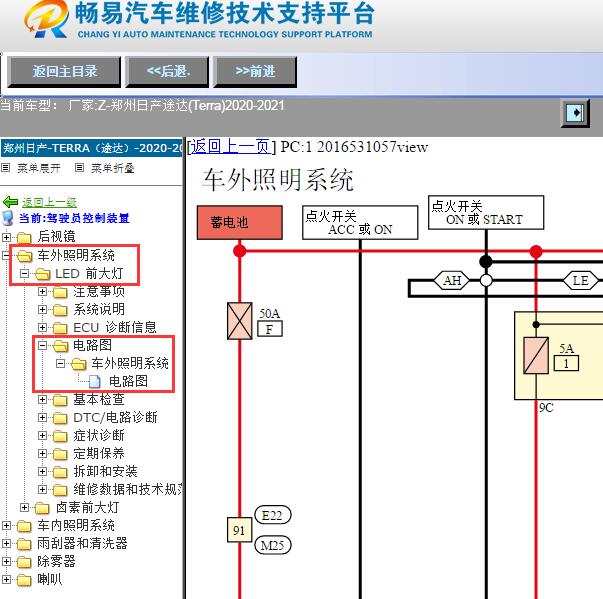Expand the 症状诊断 node
This screenshot has height=599, width=603.
[42, 435]
